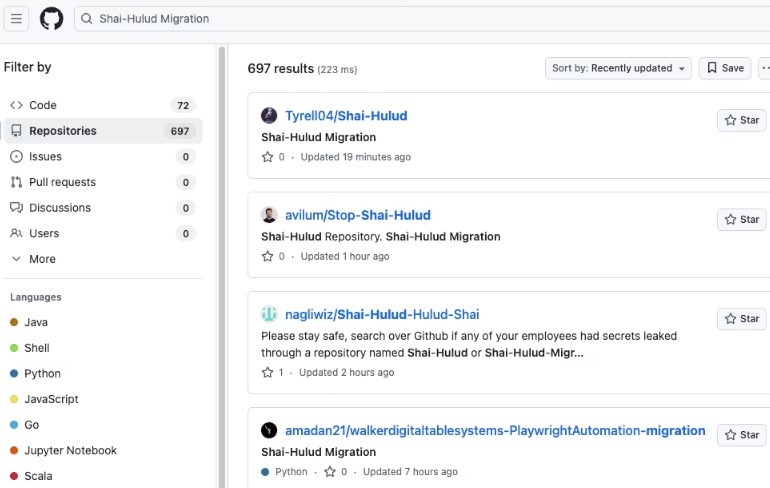This screenshot has width=770, height=488.
Task: Open the nagliwiz/Shai-Hulud-Hulud-Shai repository
Action: point(382,314)
